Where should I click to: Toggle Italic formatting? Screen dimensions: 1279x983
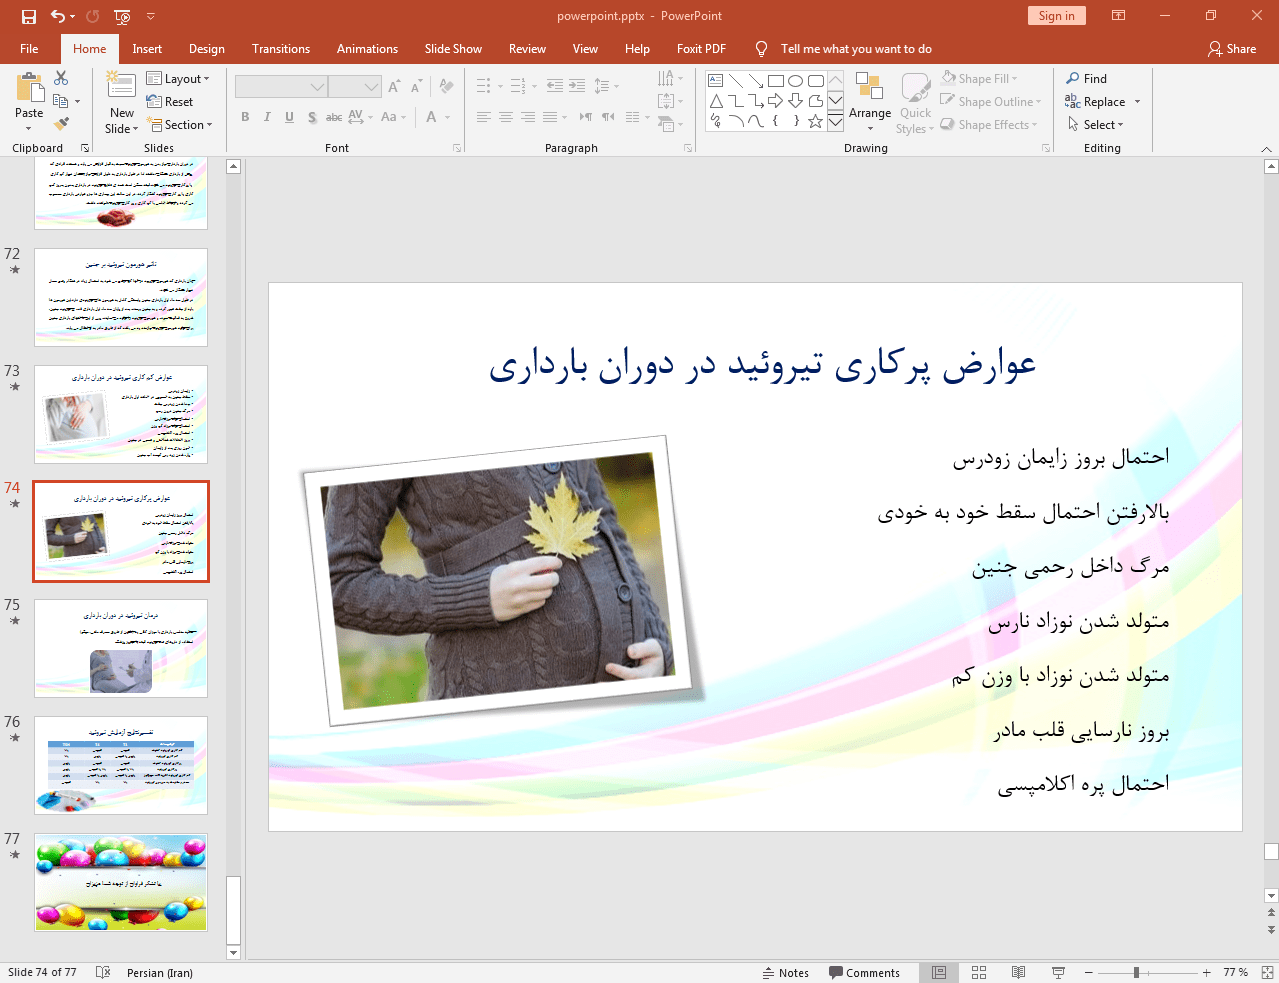[267, 117]
